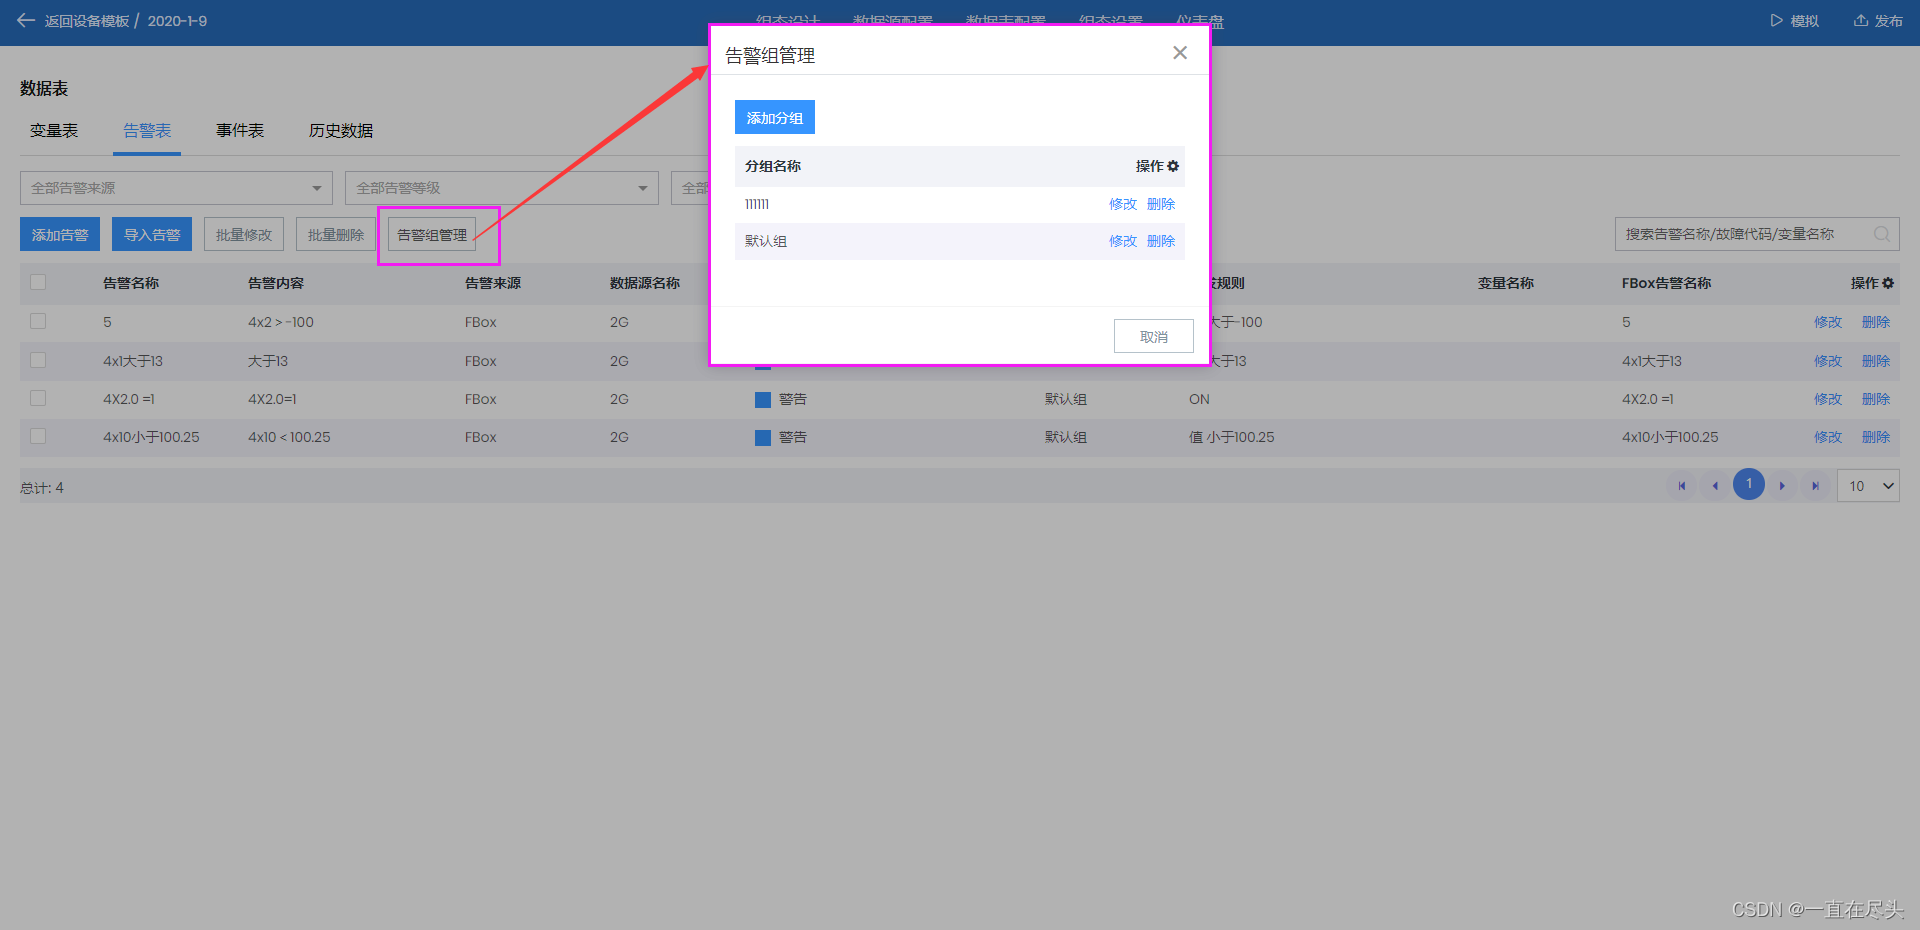Switch to the 告警表 tab
1920x930 pixels.
pyautogui.click(x=147, y=131)
